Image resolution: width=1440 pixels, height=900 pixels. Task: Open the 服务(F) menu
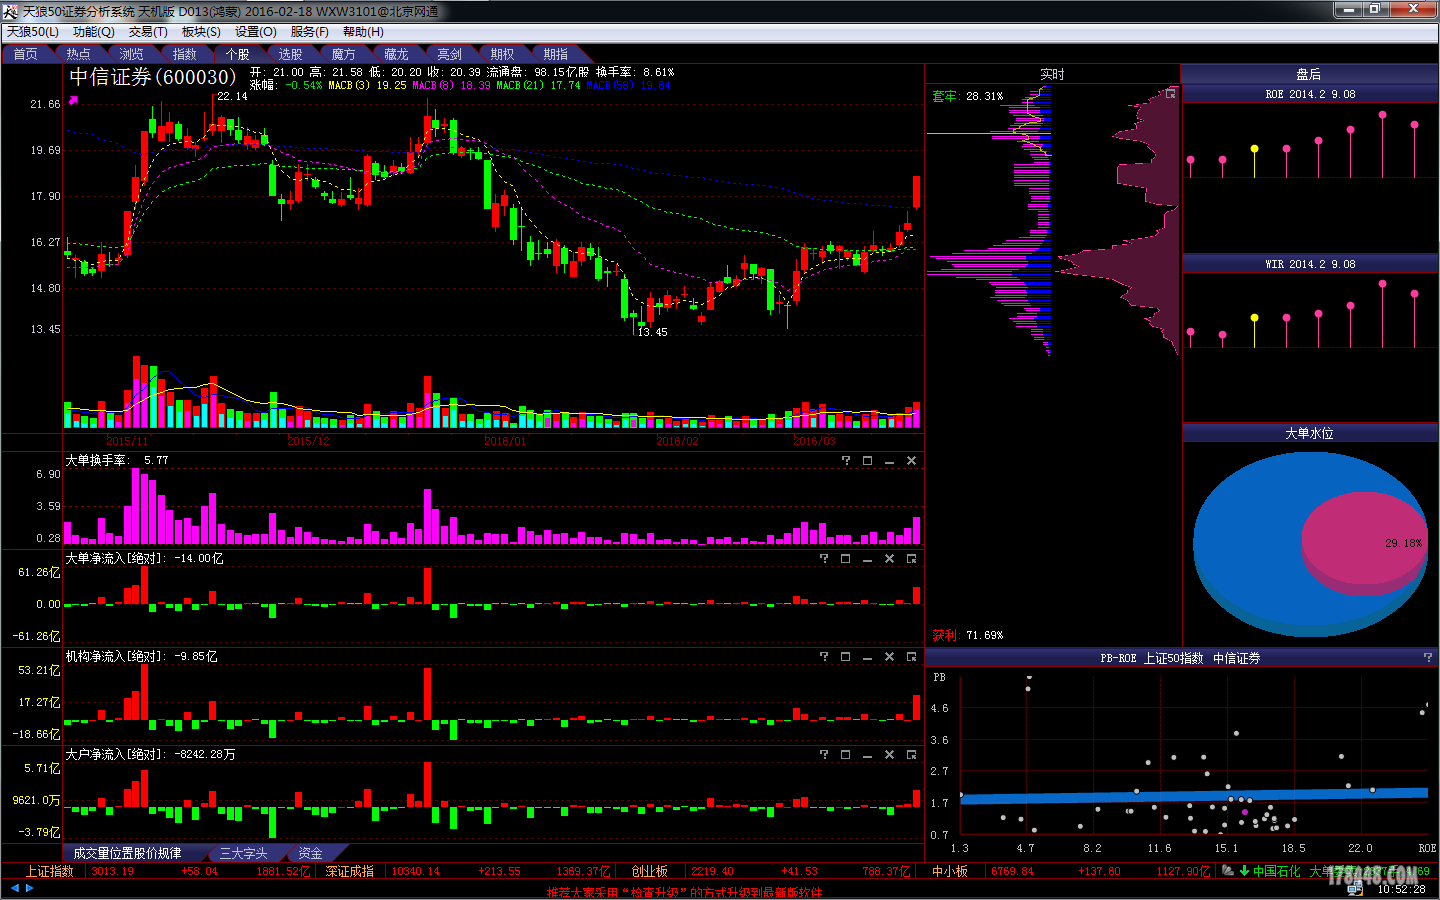[x=309, y=32]
